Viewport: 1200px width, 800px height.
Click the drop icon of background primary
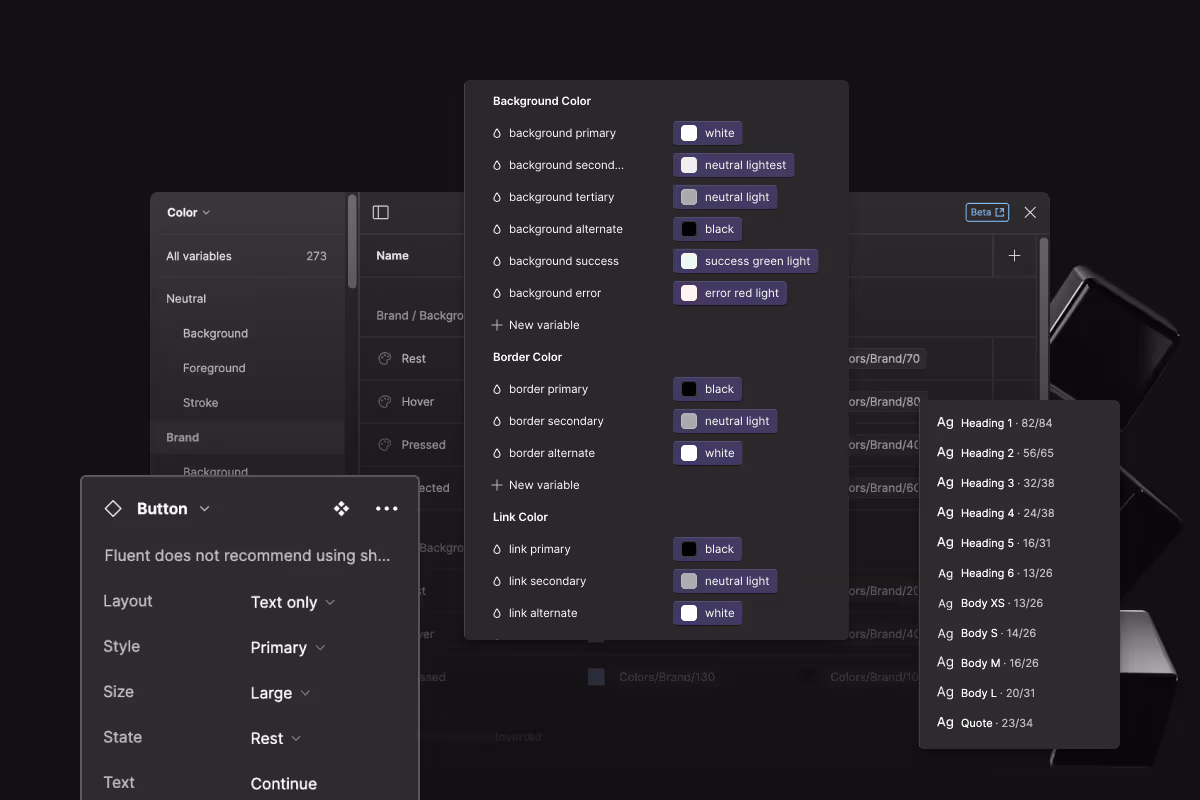(497, 133)
